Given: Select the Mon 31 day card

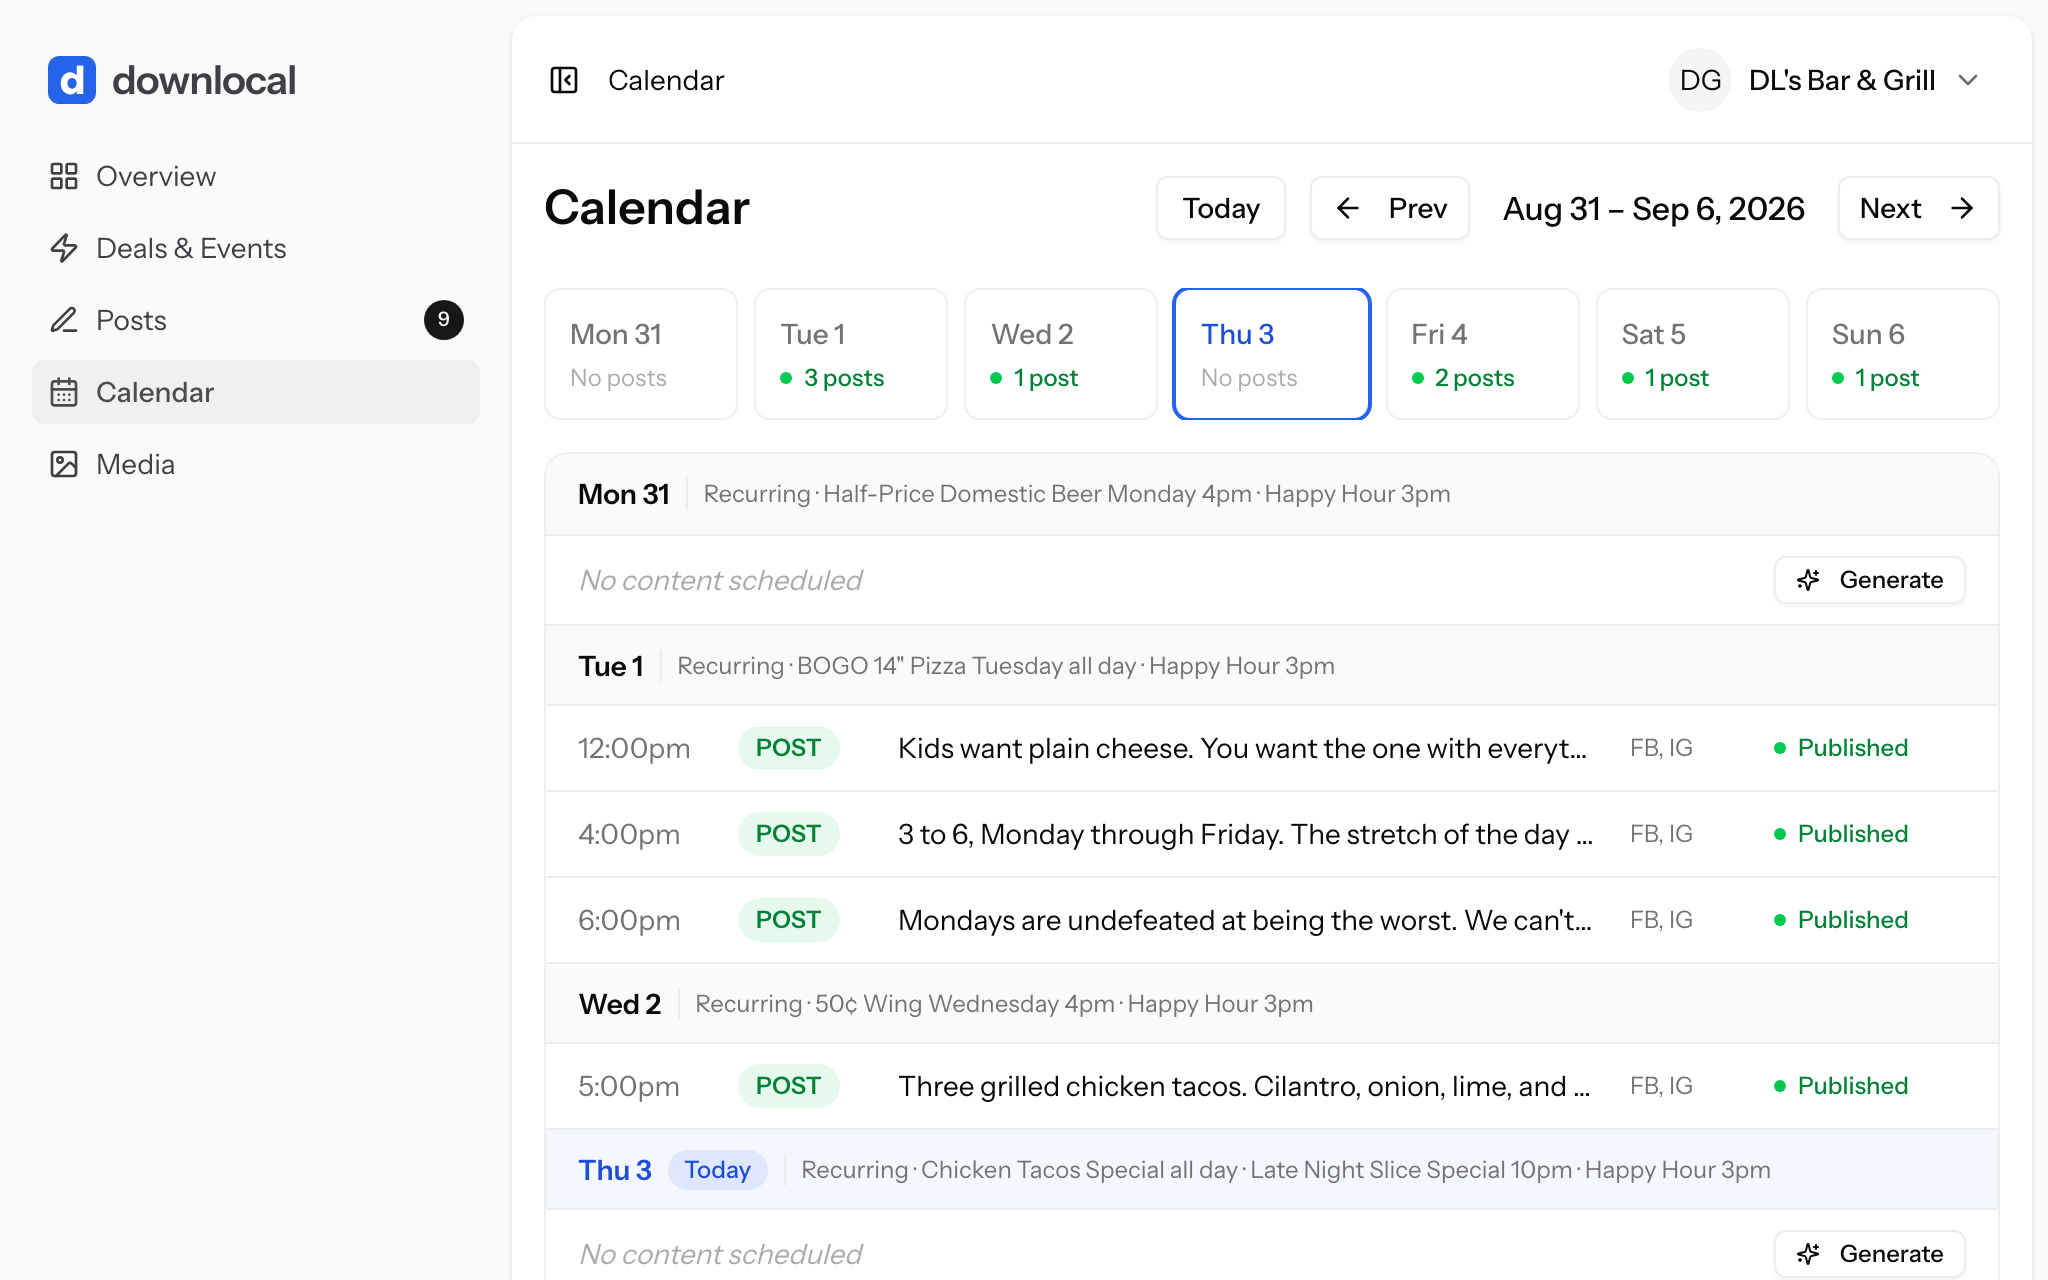Looking at the screenshot, I should pyautogui.click(x=641, y=354).
